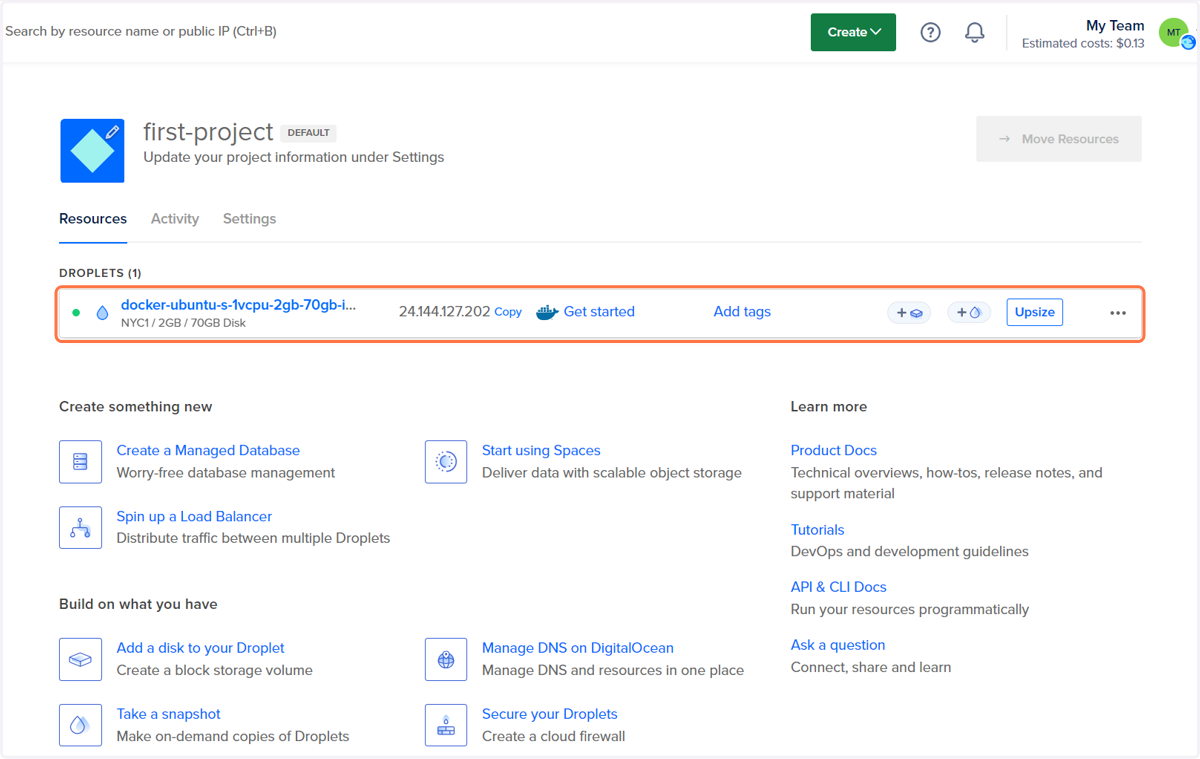Viewport: 1200px width, 759px height.
Task: Click the DNS globe icon
Action: click(x=446, y=659)
